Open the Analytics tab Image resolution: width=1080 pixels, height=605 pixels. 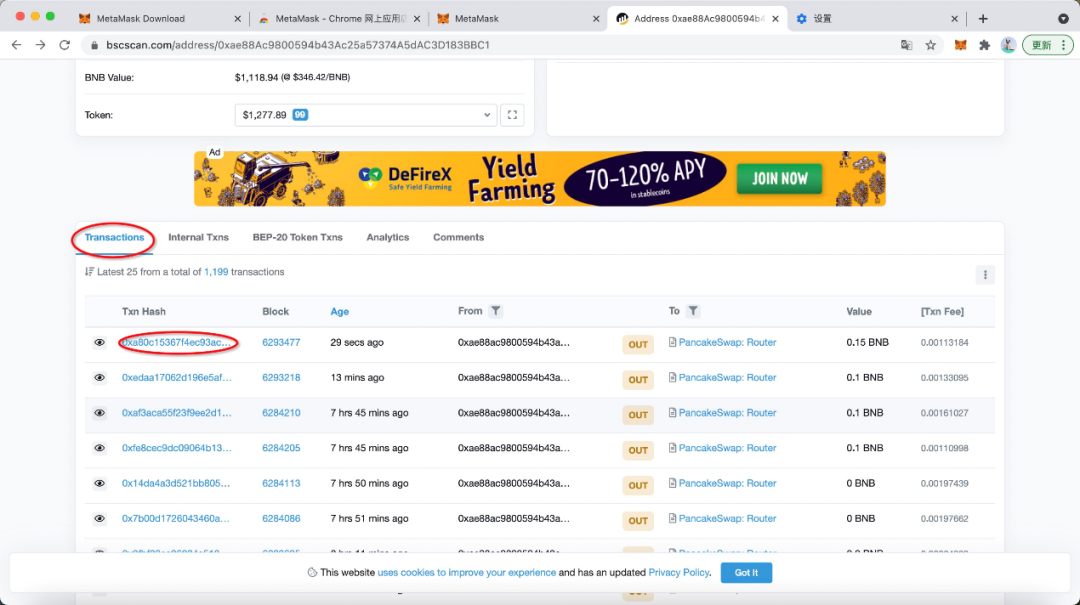[388, 237]
